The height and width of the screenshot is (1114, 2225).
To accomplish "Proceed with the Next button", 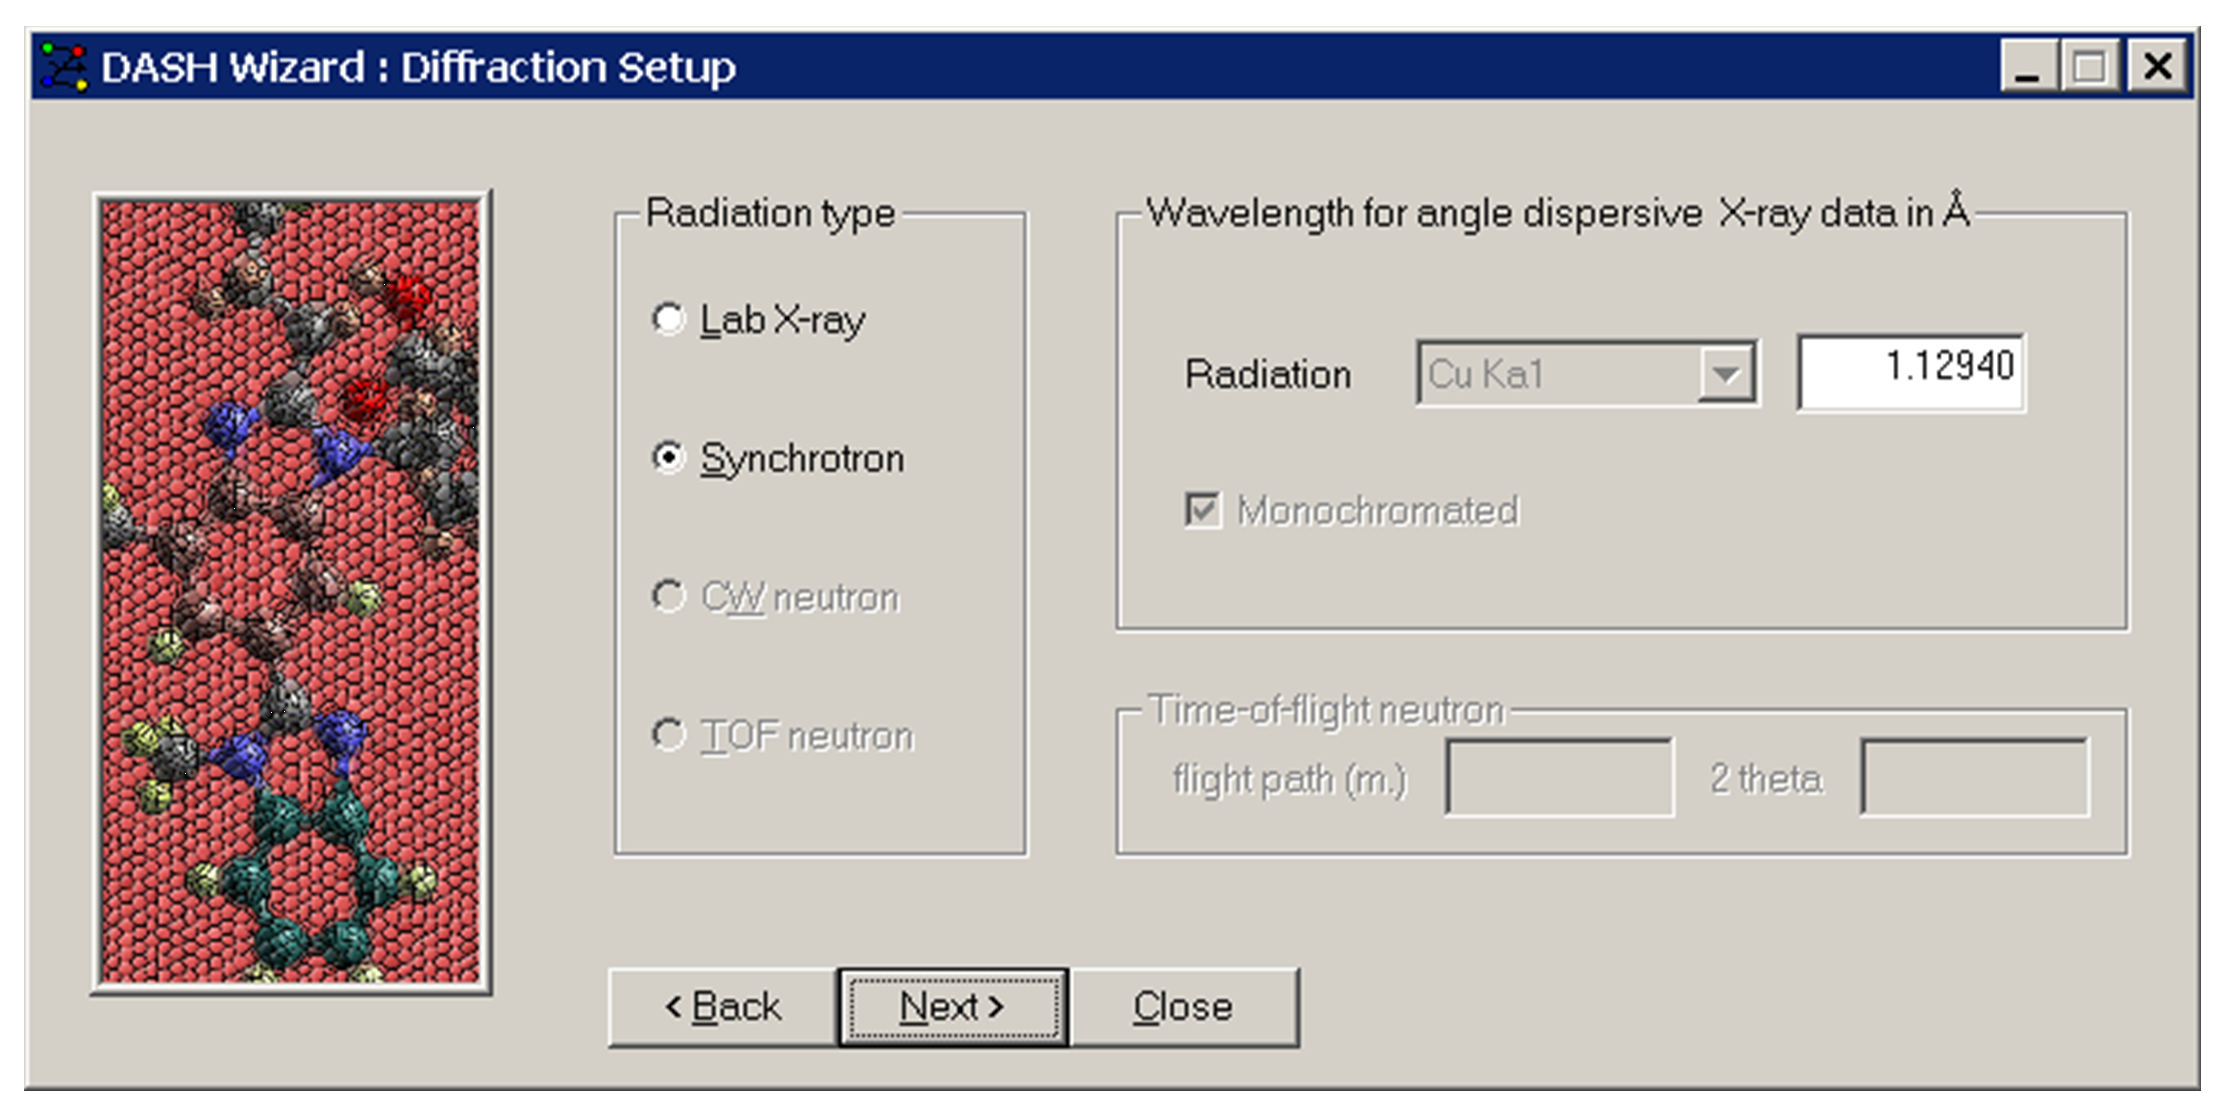I will (x=953, y=1007).
